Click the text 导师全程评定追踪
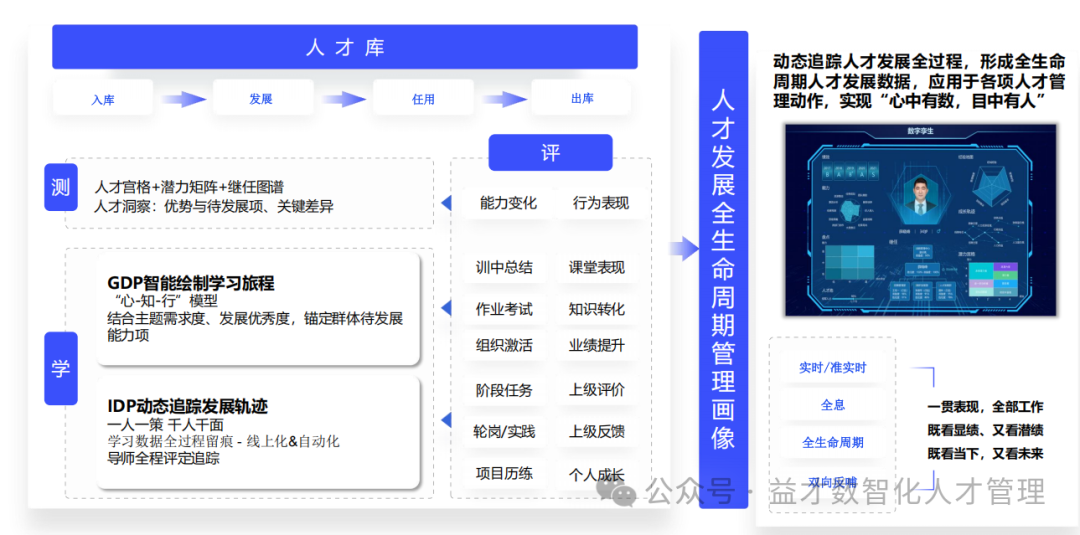Viewport: 1080px width, 535px height. point(164,458)
